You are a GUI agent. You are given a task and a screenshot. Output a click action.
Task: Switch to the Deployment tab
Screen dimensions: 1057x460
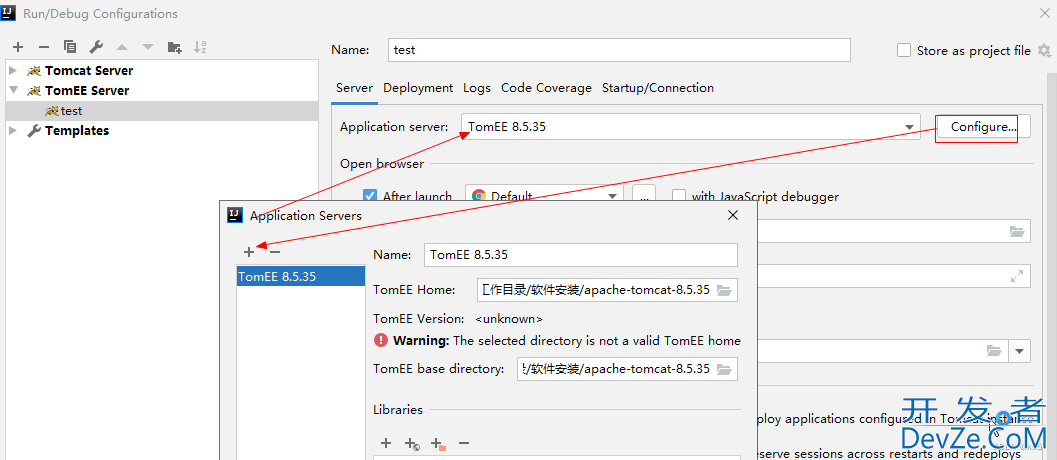(418, 88)
